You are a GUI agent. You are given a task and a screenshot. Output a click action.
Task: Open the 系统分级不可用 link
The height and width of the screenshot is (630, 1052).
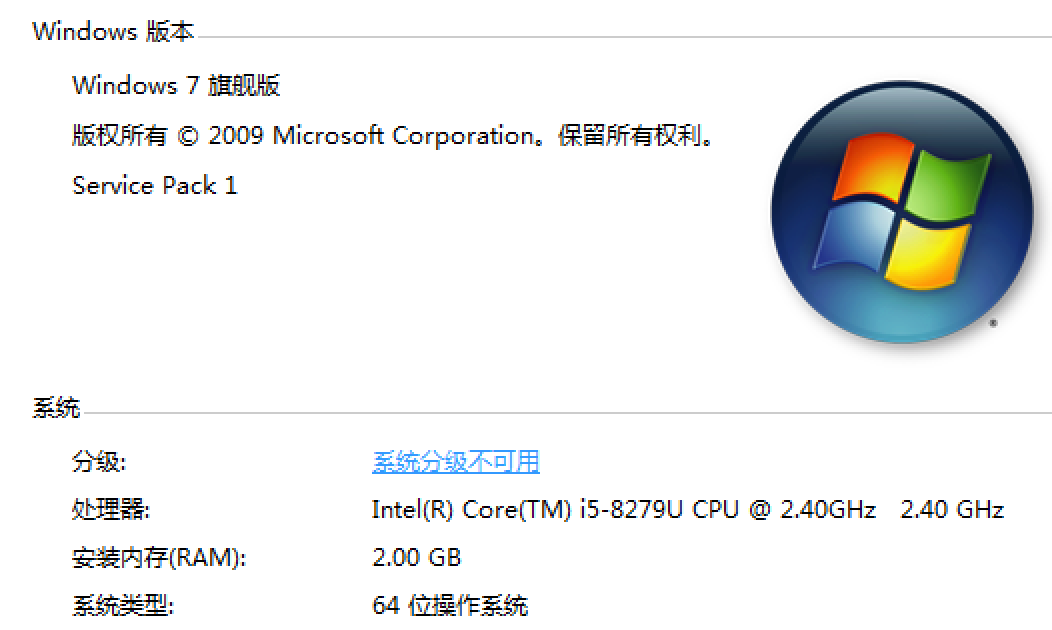[455, 461]
